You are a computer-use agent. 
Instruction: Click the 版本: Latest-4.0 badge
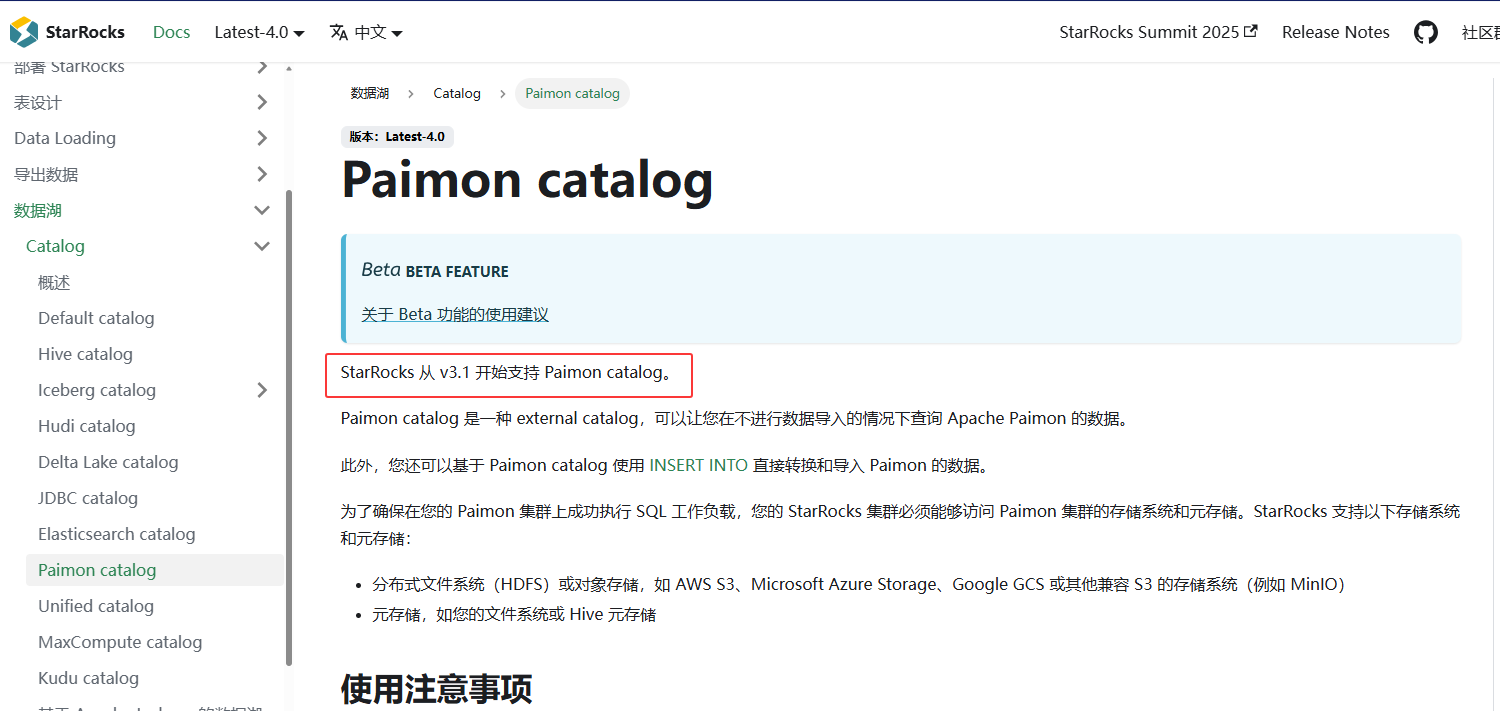(x=398, y=137)
